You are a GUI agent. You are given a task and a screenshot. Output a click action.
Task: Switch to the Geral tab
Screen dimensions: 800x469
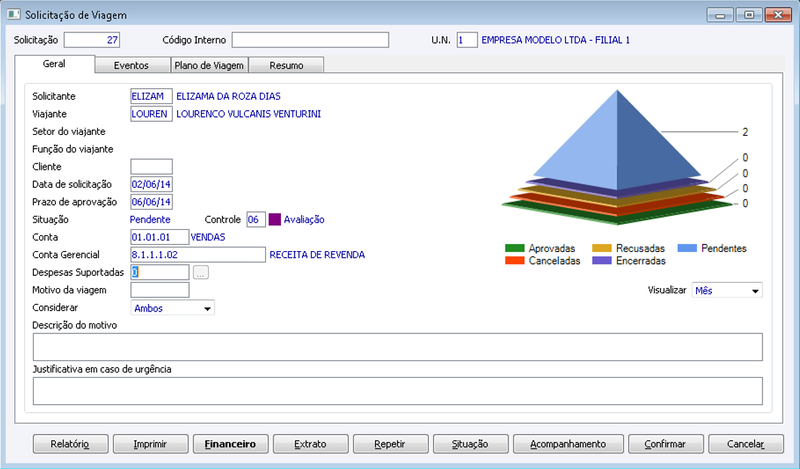(x=54, y=64)
